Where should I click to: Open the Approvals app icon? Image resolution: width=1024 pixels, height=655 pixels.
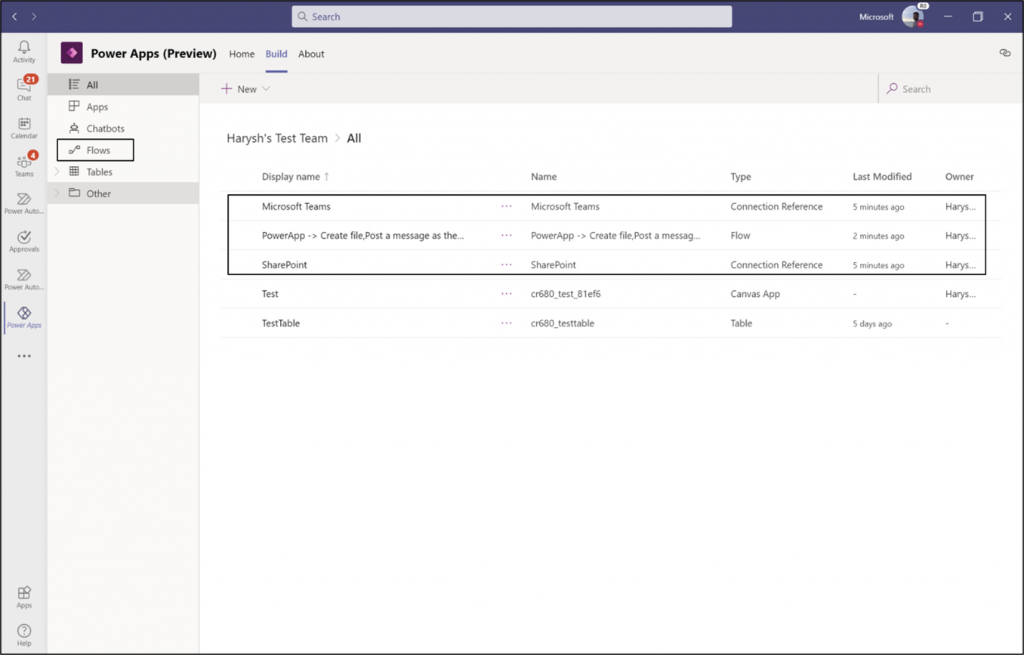[x=24, y=241]
